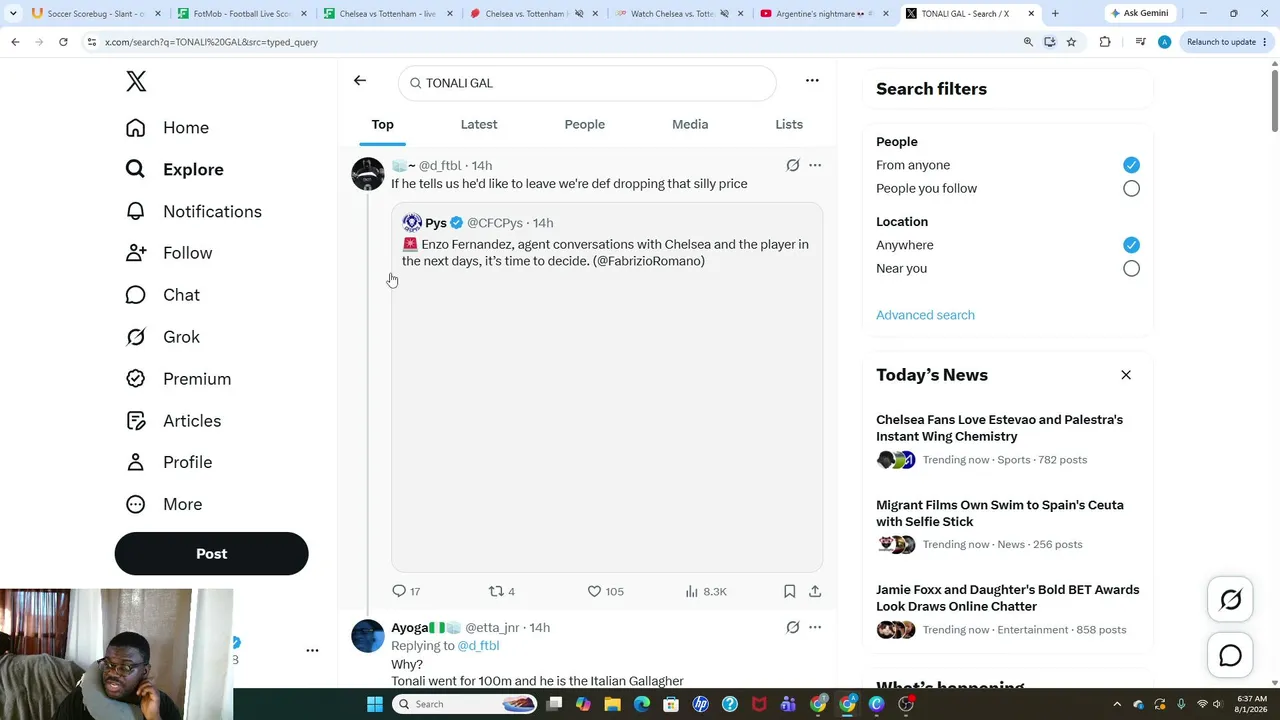Open more options on @d_ftbl's post
The image size is (1280, 720).
click(x=815, y=165)
